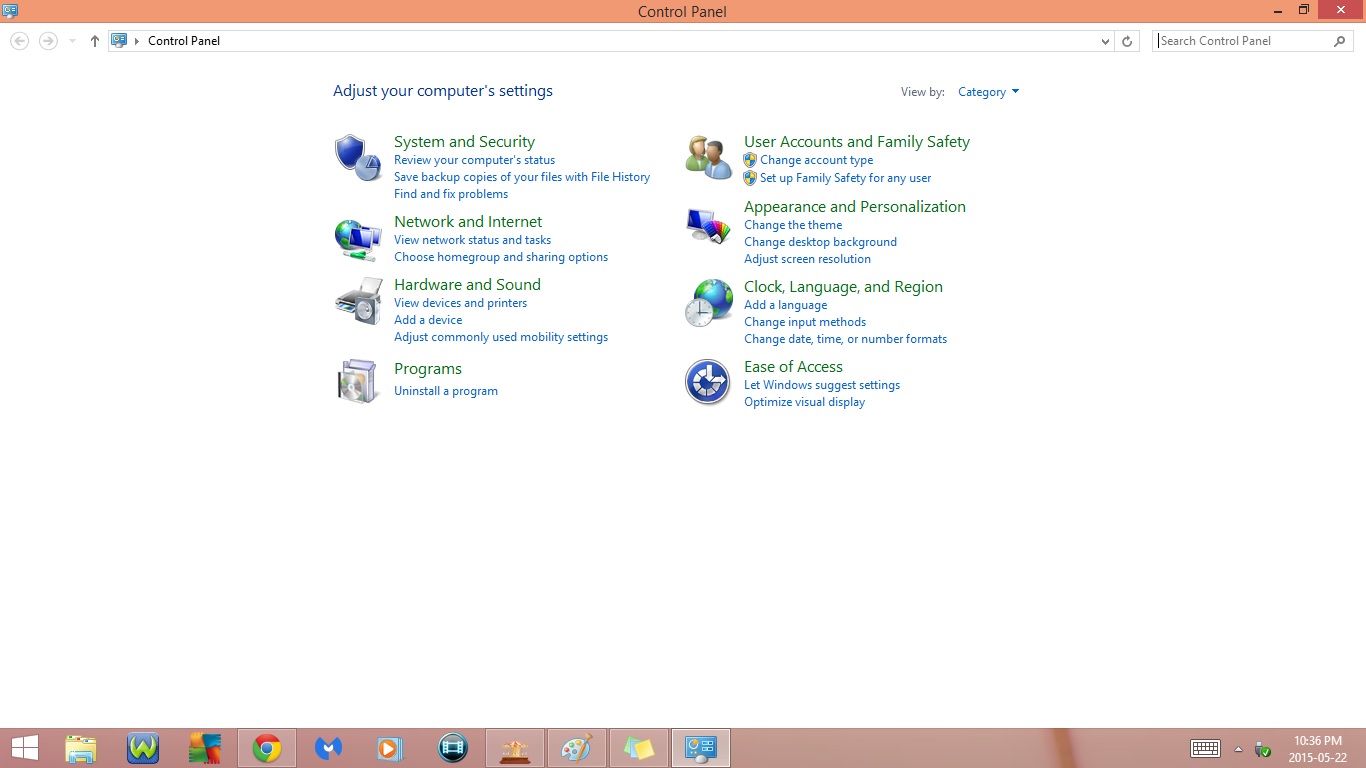Click Find and fix problems
Image resolution: width=1366 pixels, height=768 pixels.
pos(451,194)
